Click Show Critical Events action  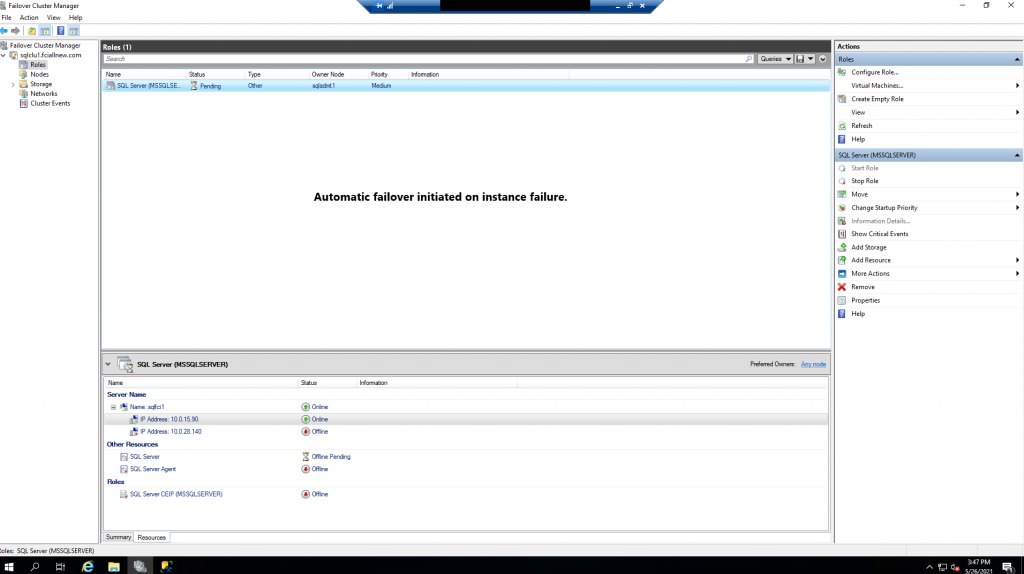(880, 234)
